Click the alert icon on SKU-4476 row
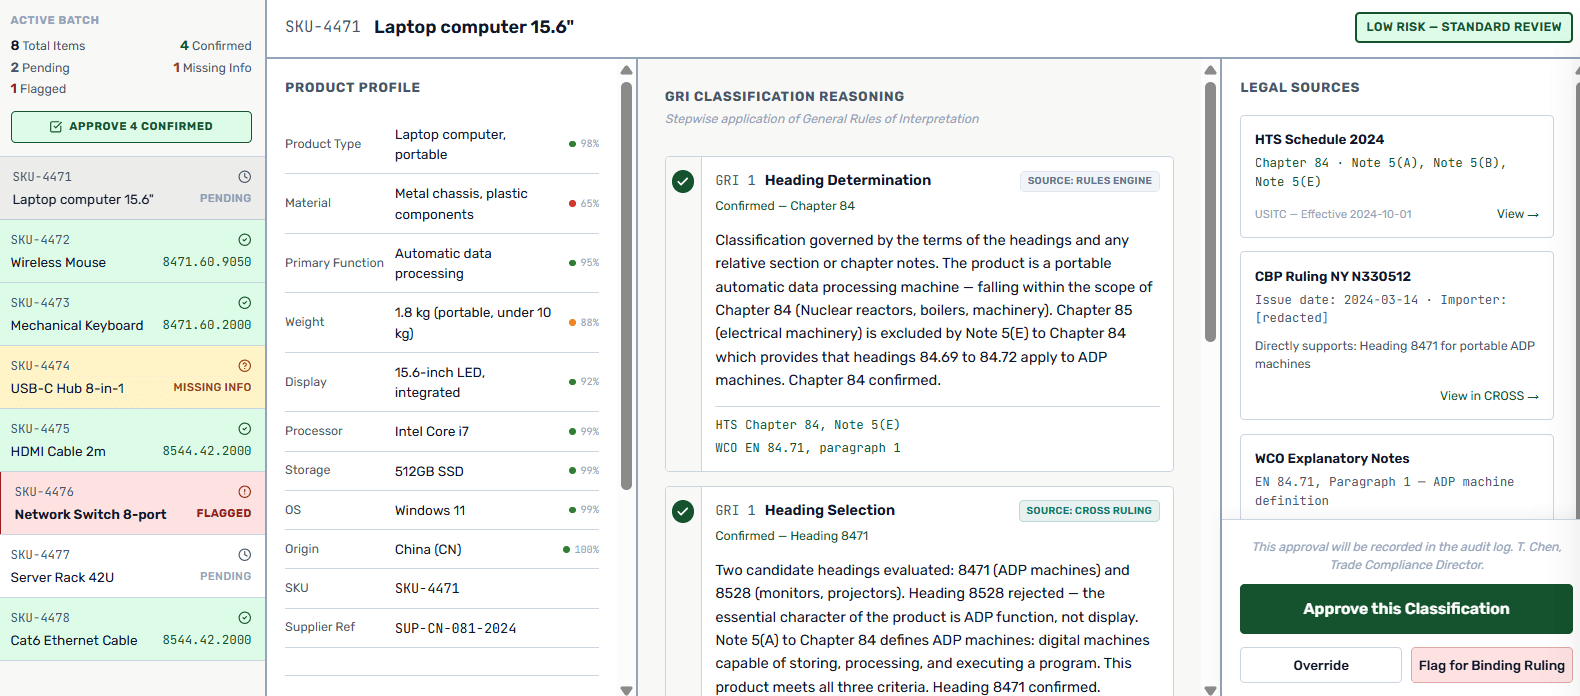 pyautogui.click(x=245, y=492)
